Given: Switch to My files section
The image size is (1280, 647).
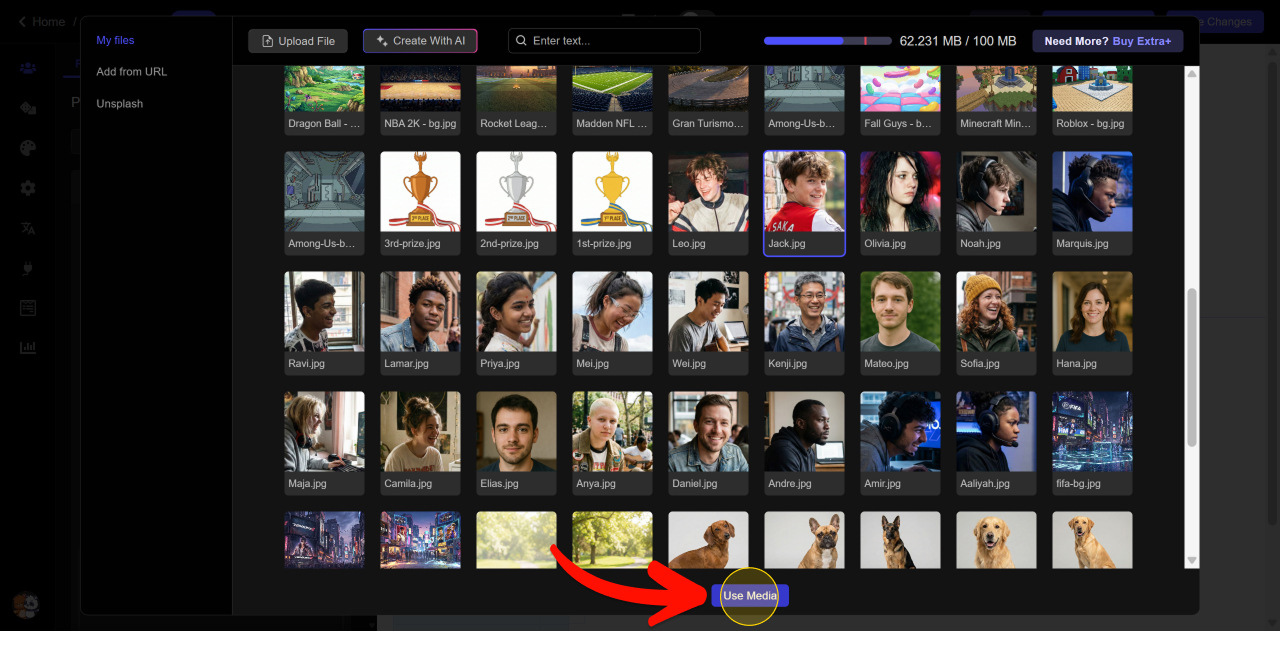Looking at the screenshot, I should [x=115, y=40].
